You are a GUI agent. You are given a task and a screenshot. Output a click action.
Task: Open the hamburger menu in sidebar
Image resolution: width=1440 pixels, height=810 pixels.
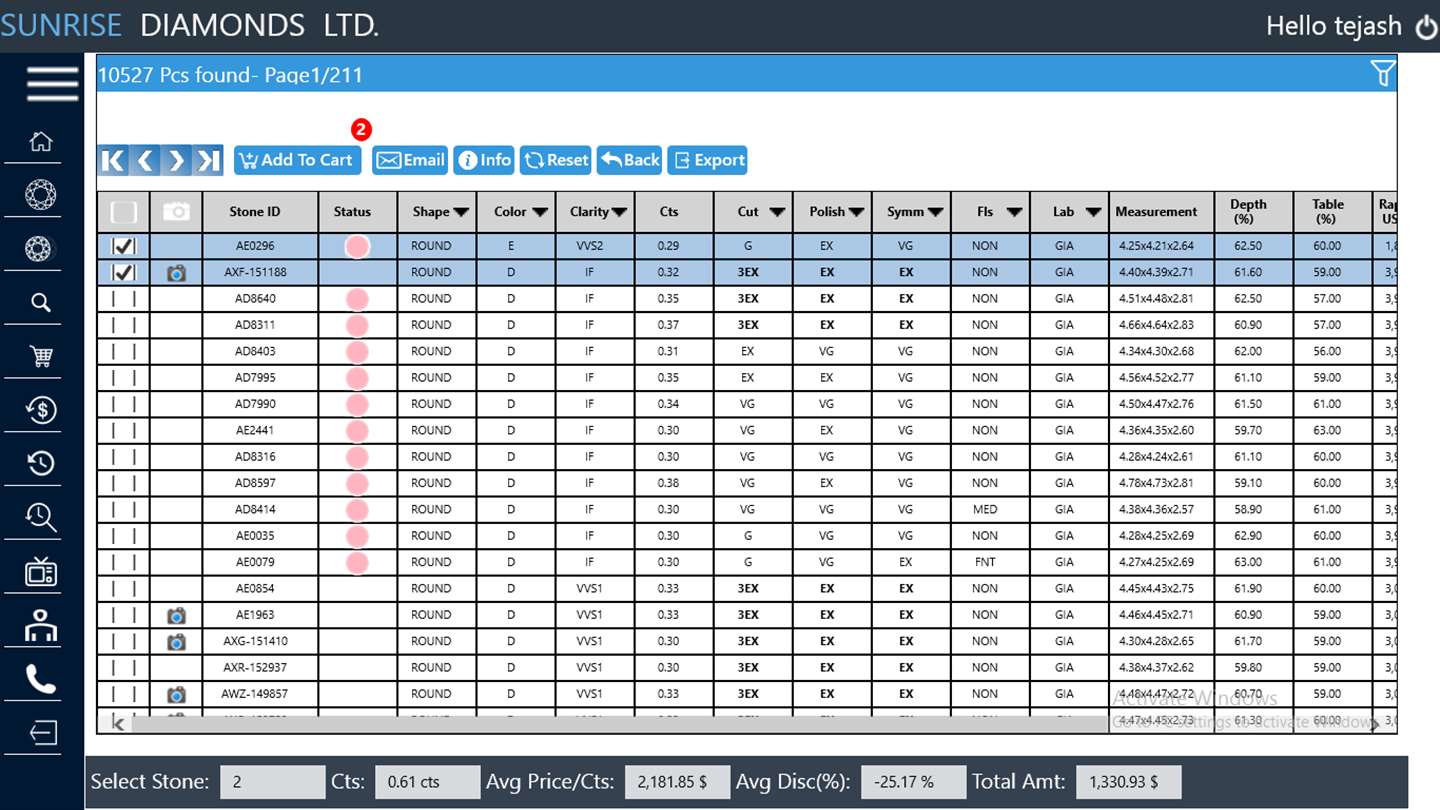coord(52,84)
